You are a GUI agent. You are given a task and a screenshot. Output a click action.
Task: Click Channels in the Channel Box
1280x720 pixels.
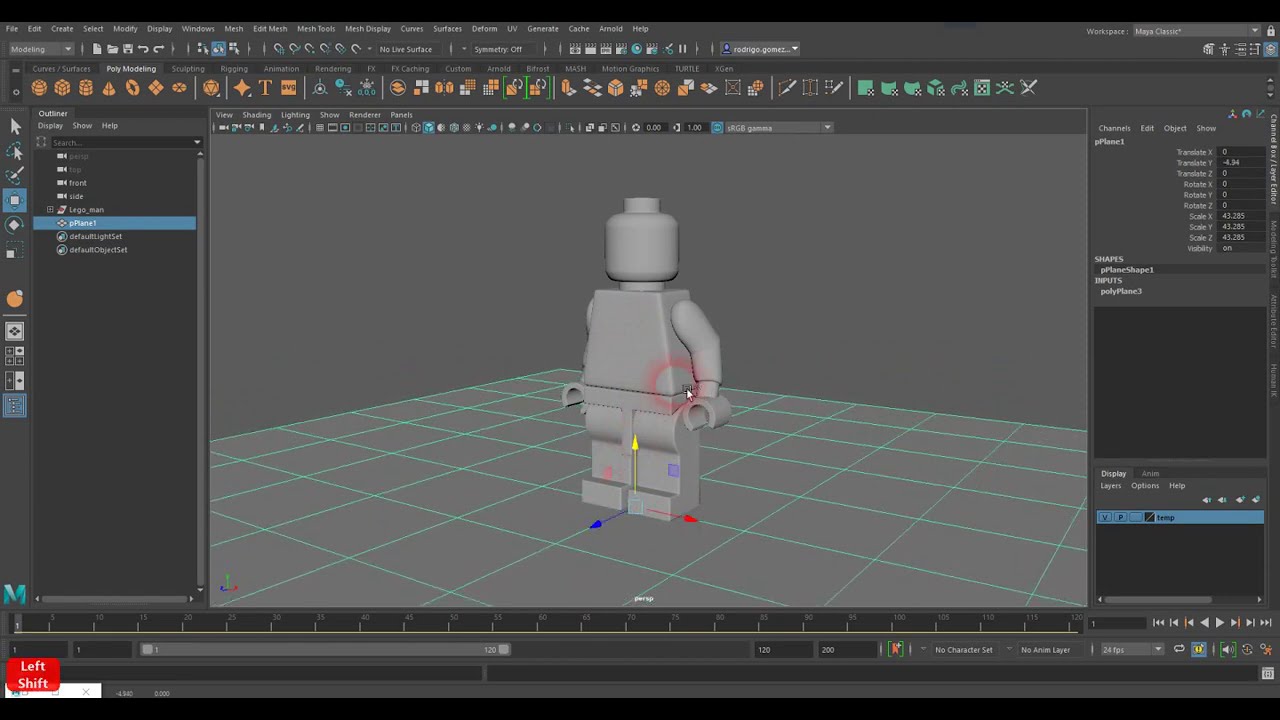(1114, 128)
